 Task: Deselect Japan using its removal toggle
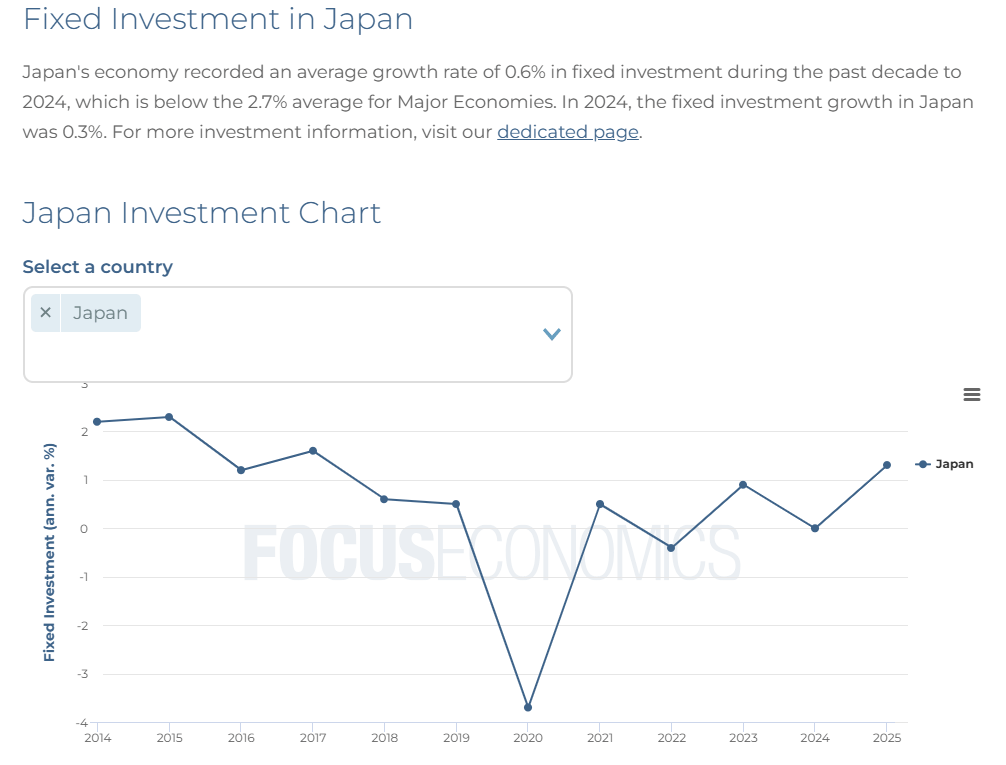pos(45,312)
